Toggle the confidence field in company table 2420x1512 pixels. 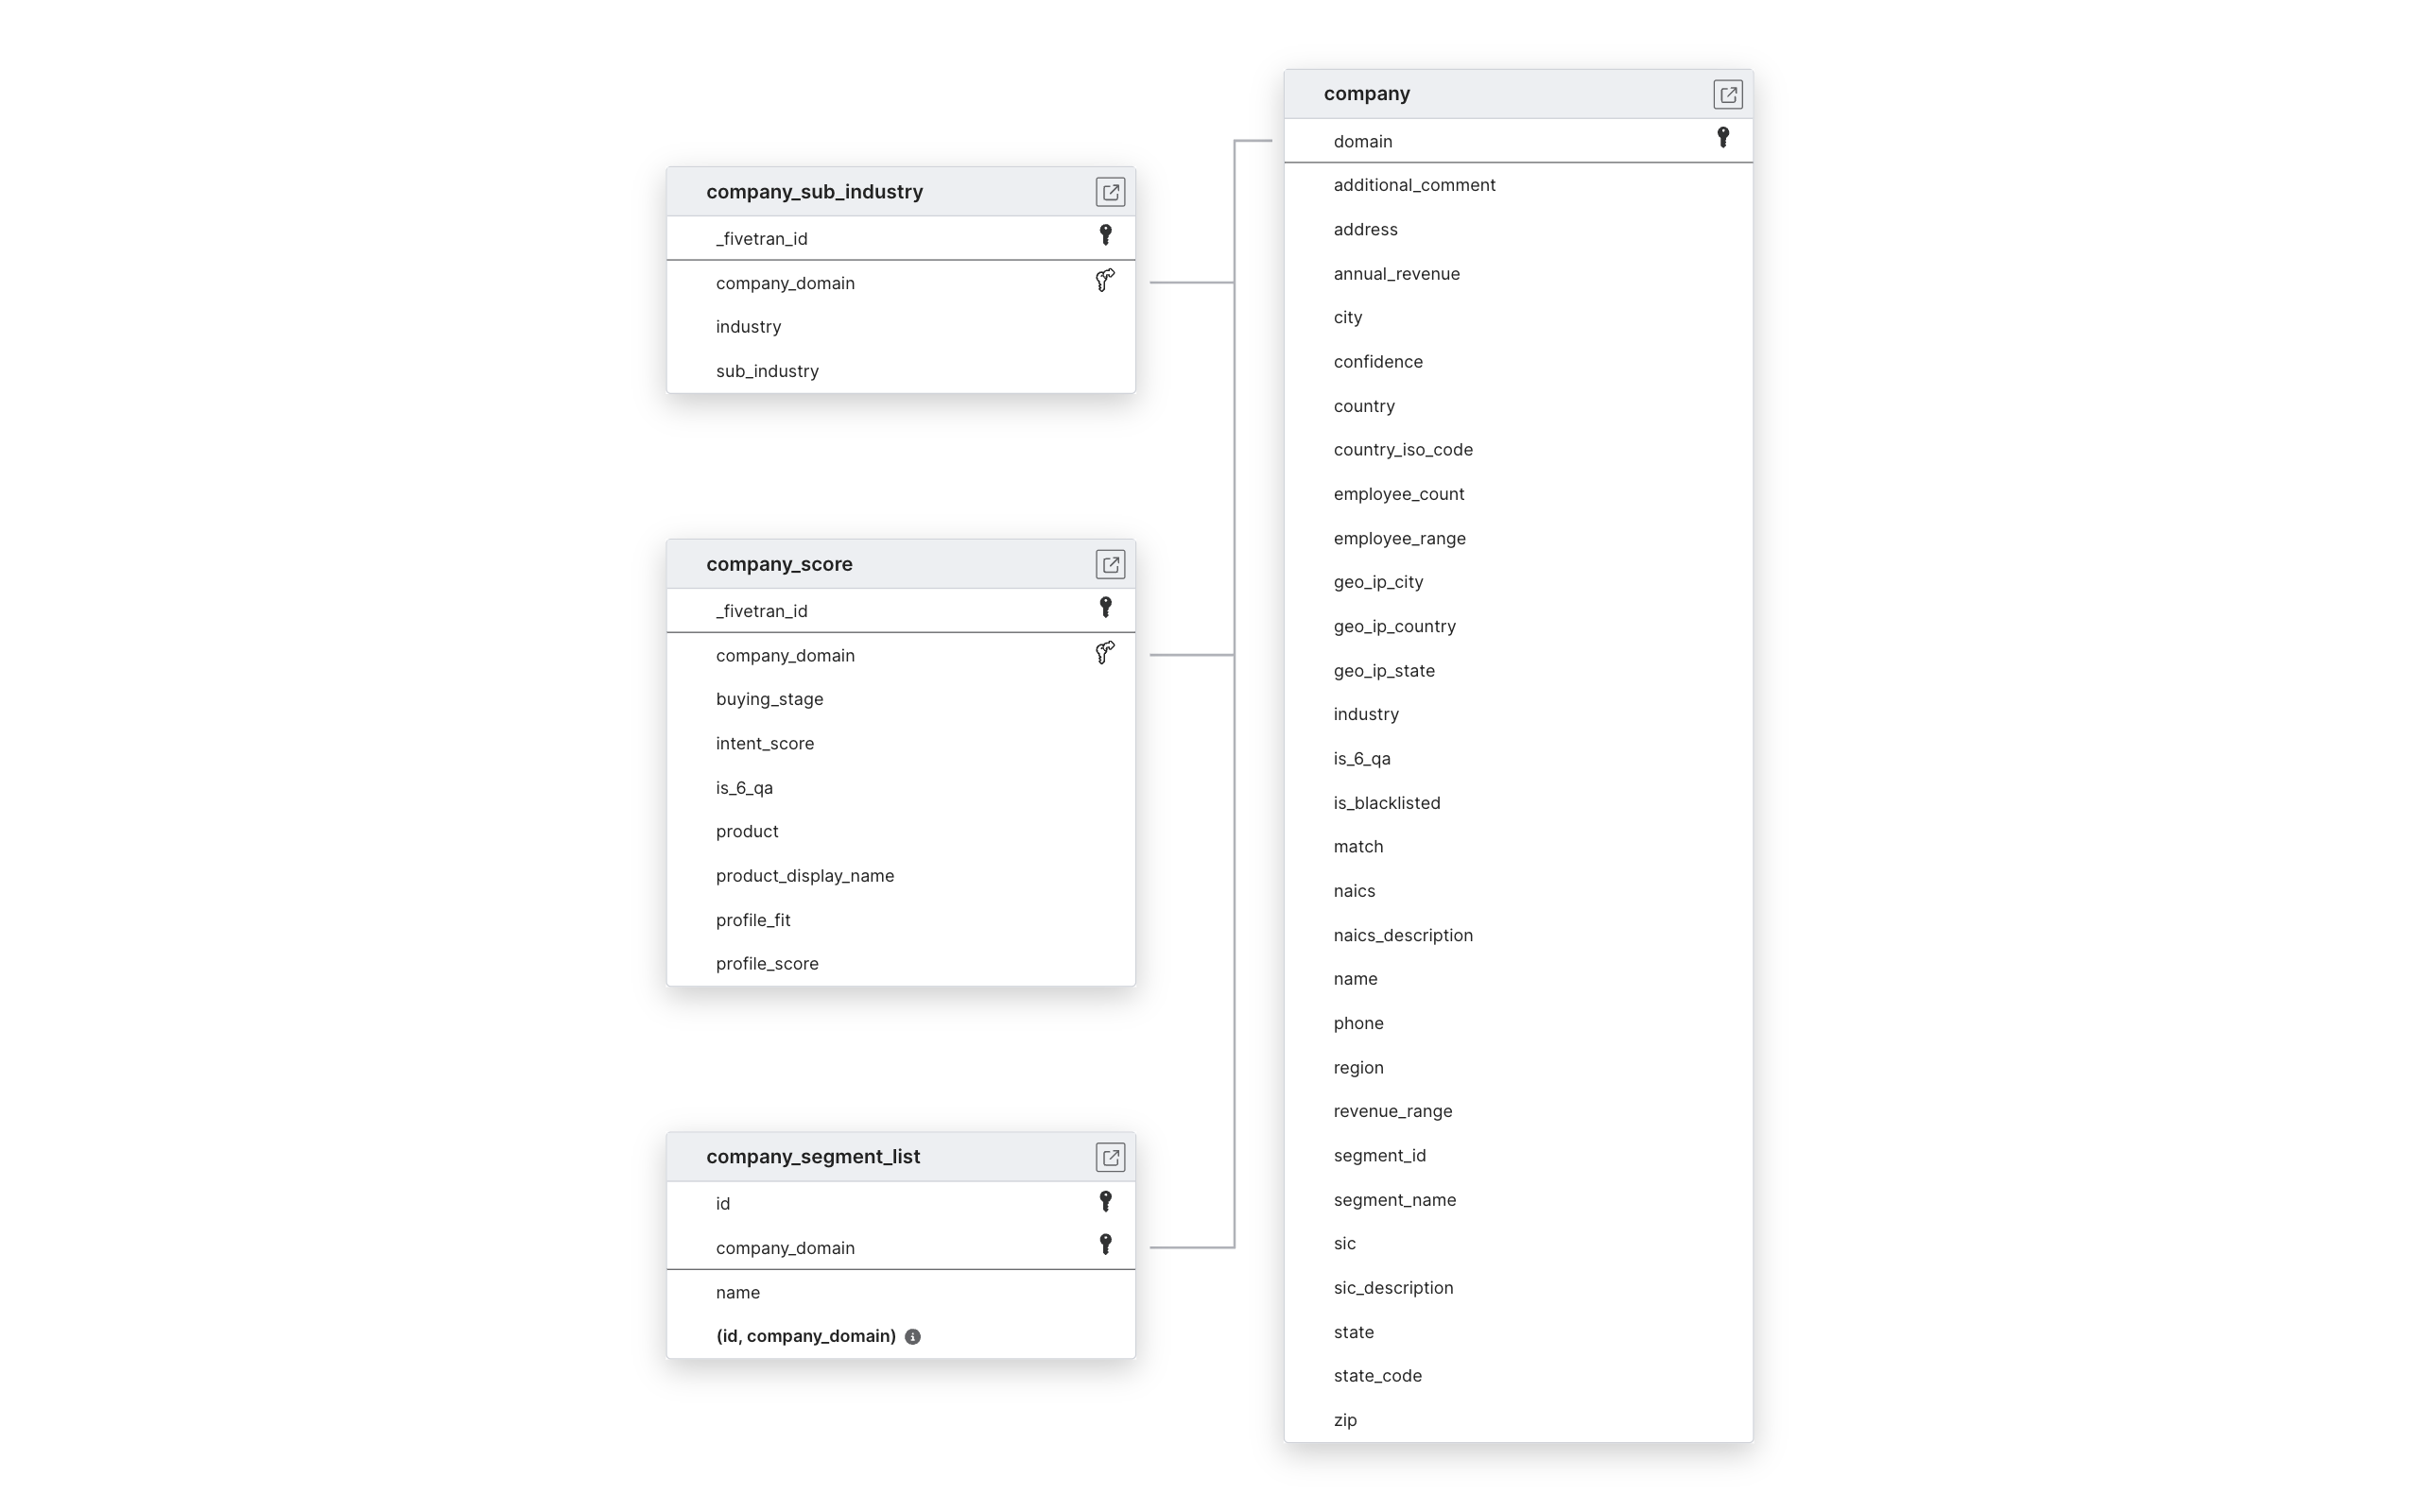[1376, 361]
